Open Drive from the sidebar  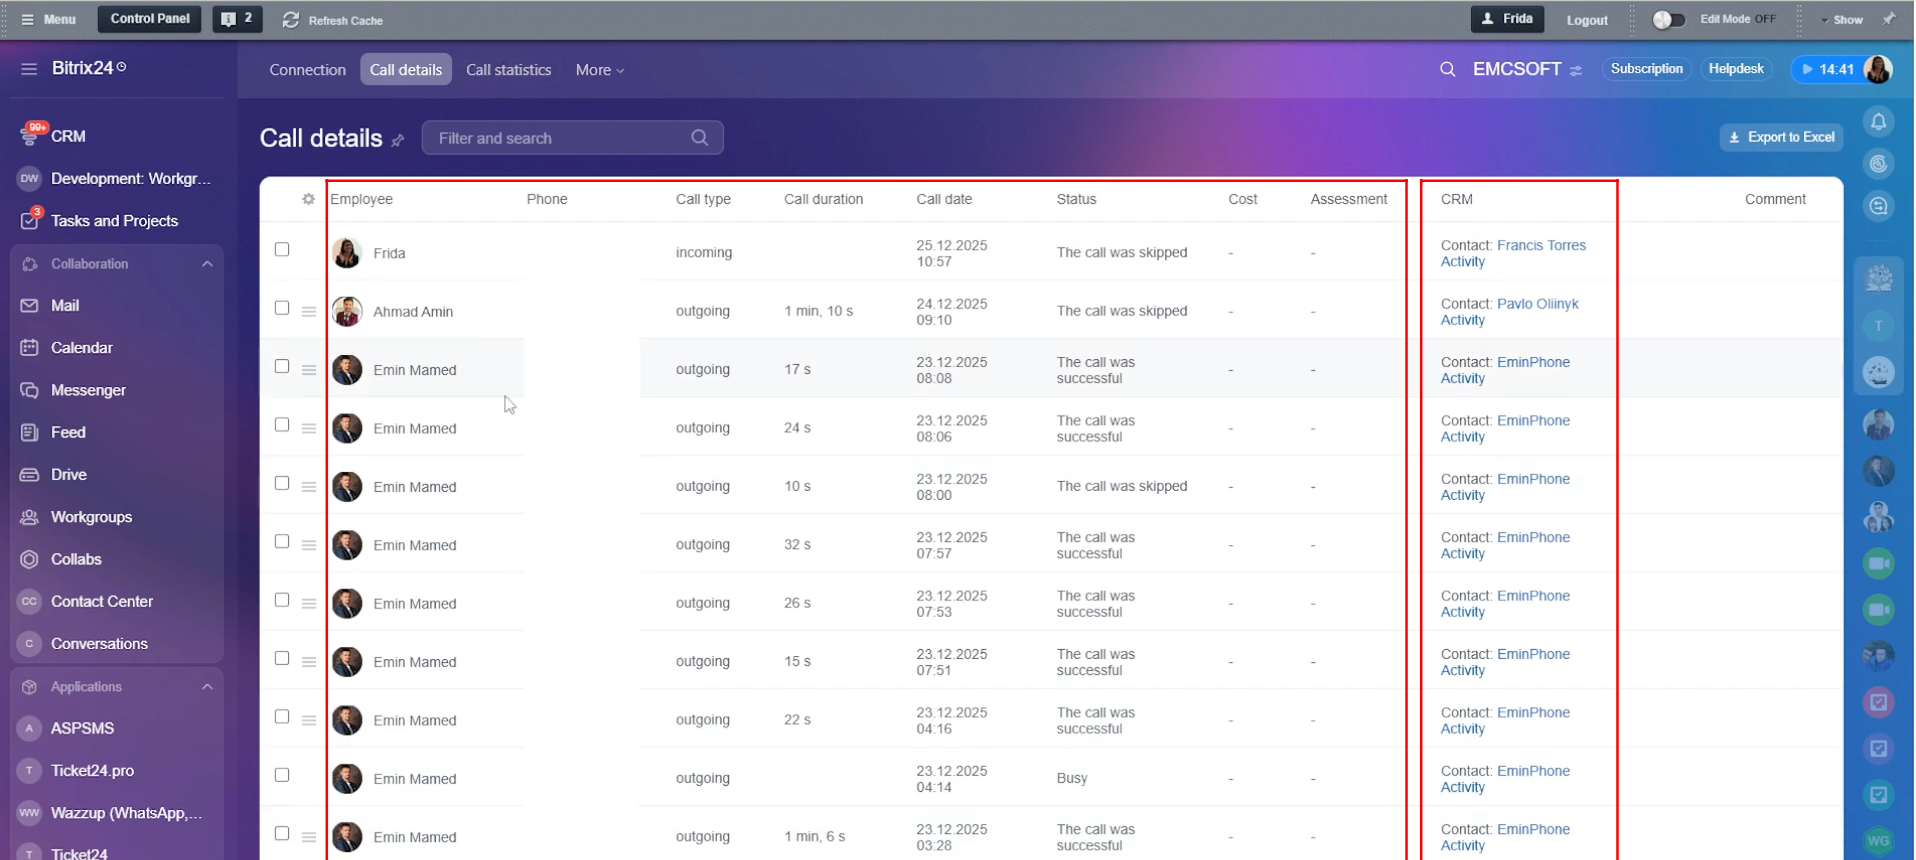[x=68, y=475]
